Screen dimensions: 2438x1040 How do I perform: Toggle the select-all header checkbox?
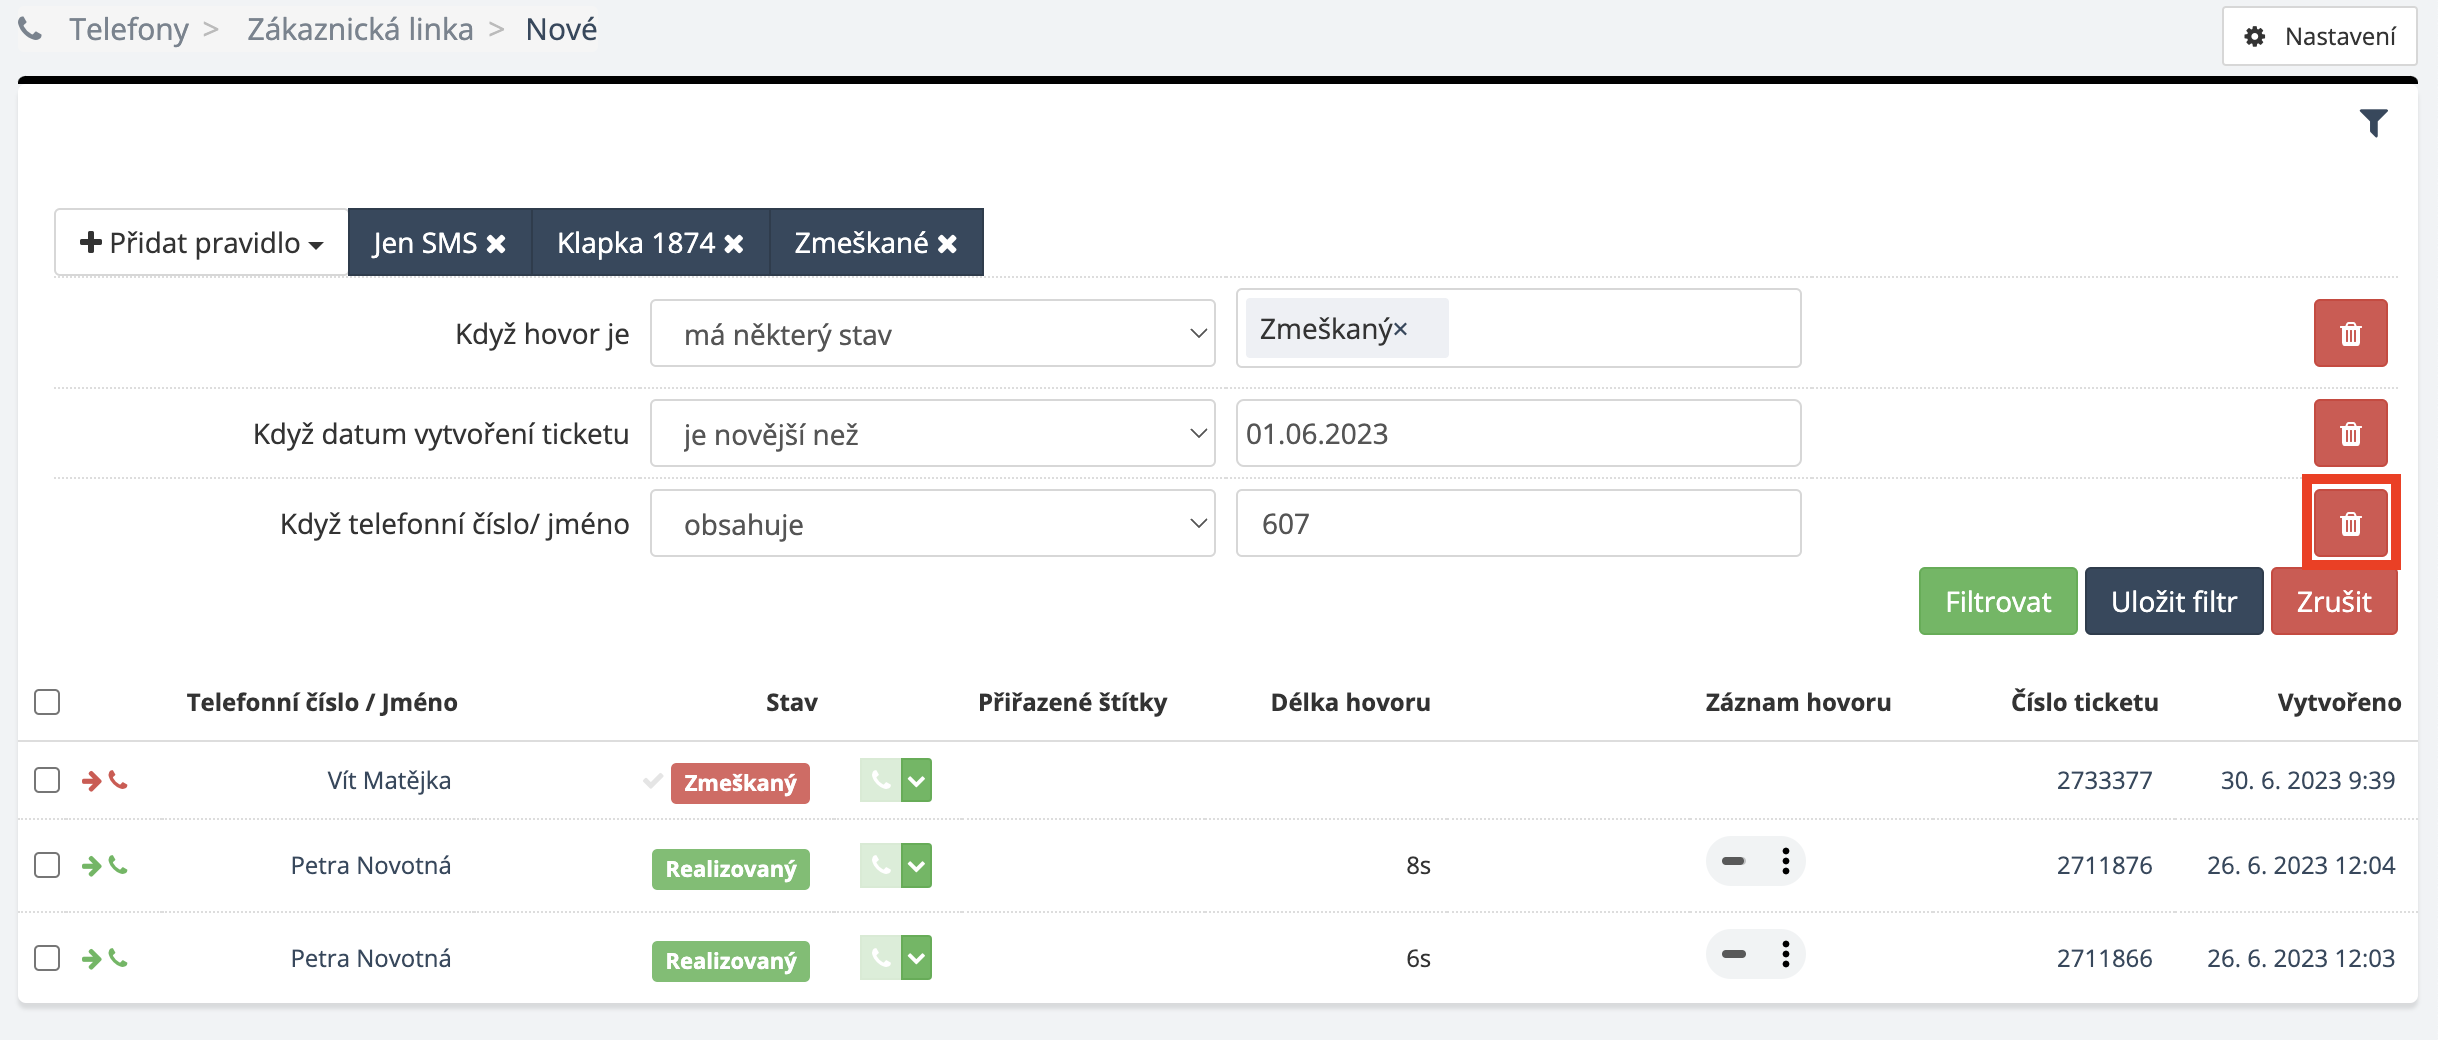pos(47,702)
